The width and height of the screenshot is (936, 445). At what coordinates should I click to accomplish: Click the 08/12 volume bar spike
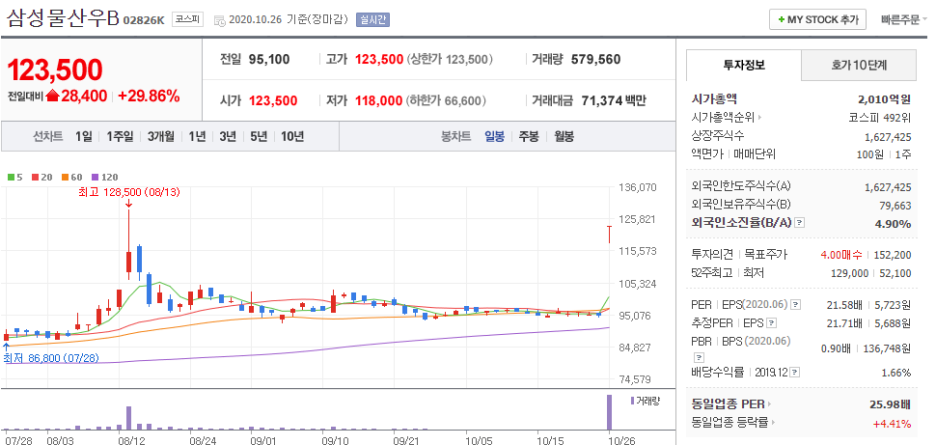[128, 418]
